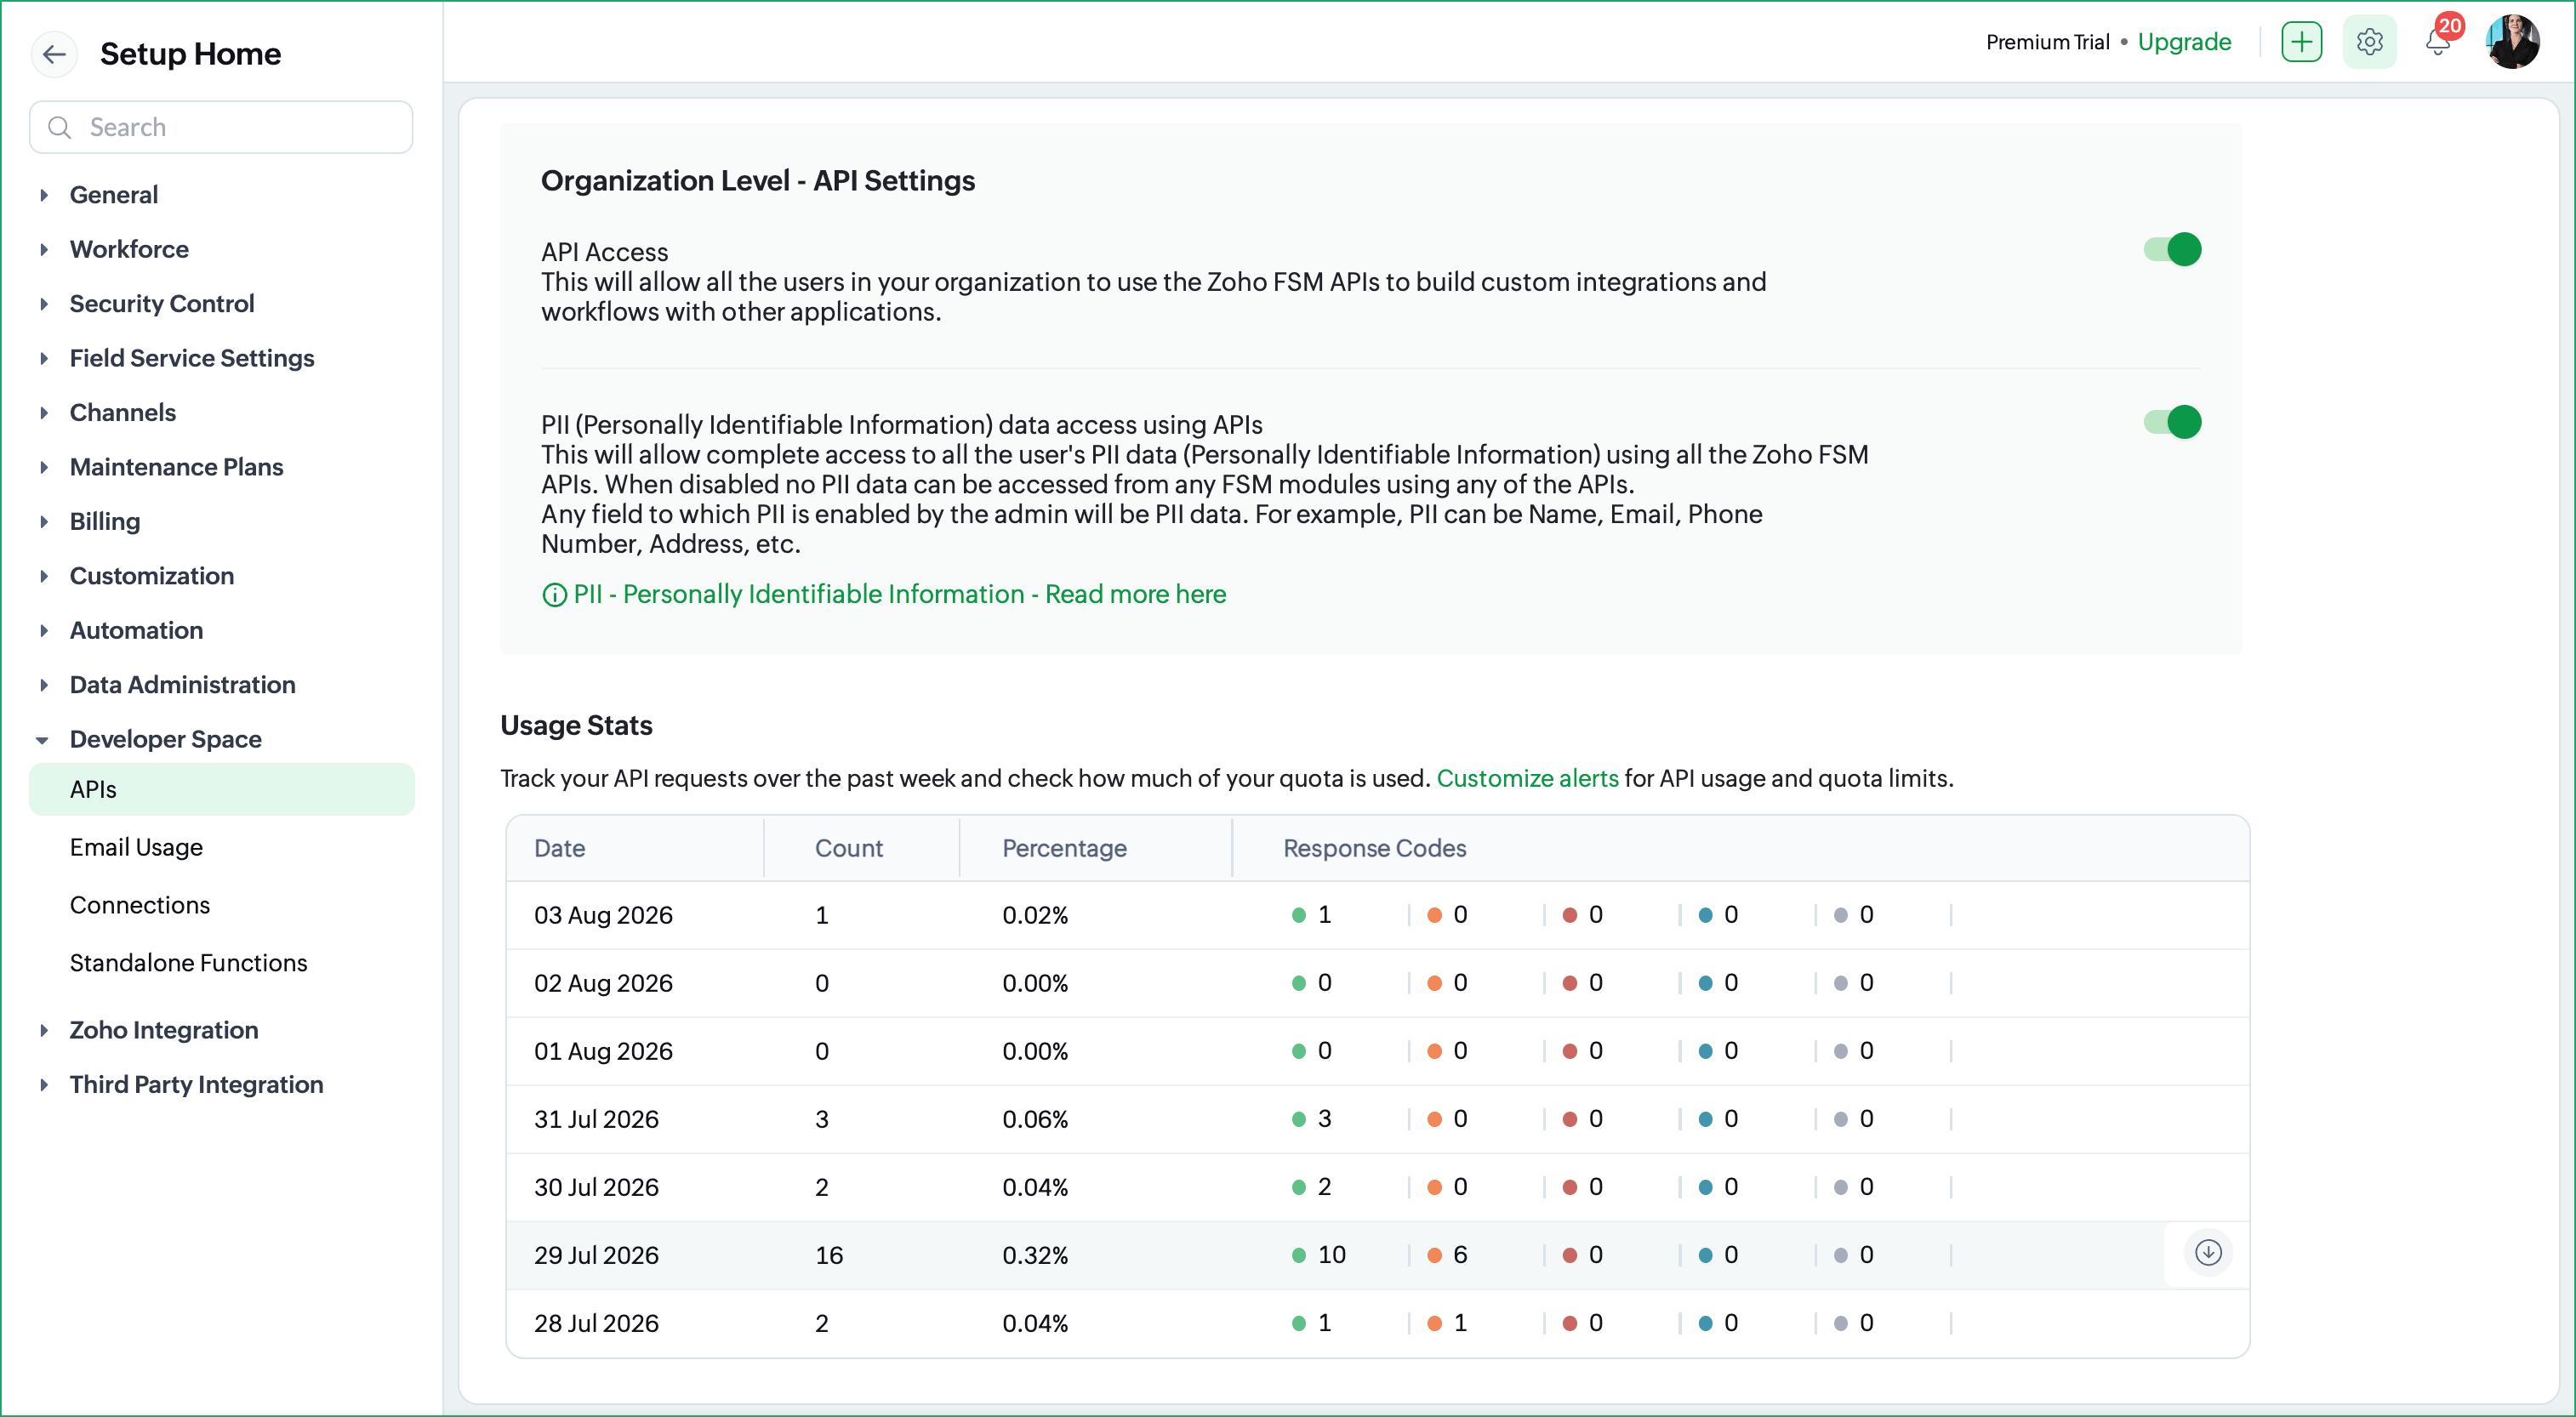Open the settings gear icon
2576x1417 pixels.
tap(2369, 42)
